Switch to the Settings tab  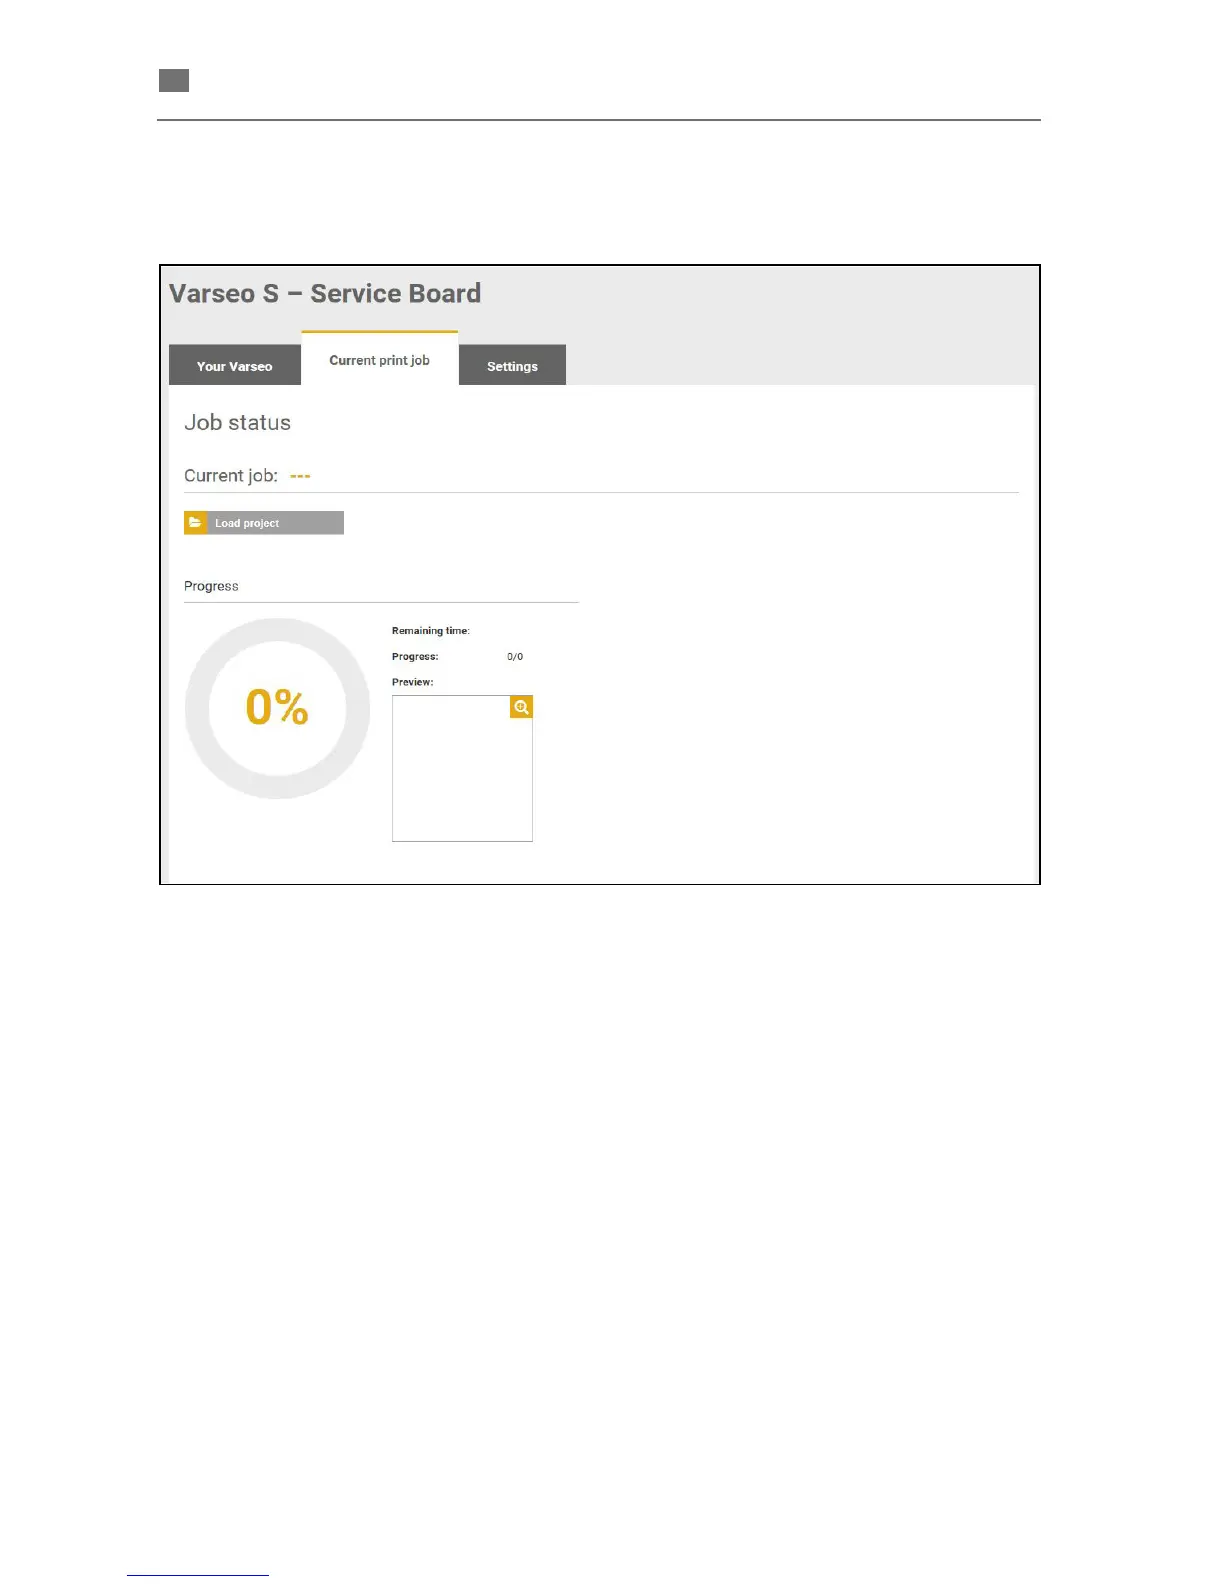pos(512,365)
